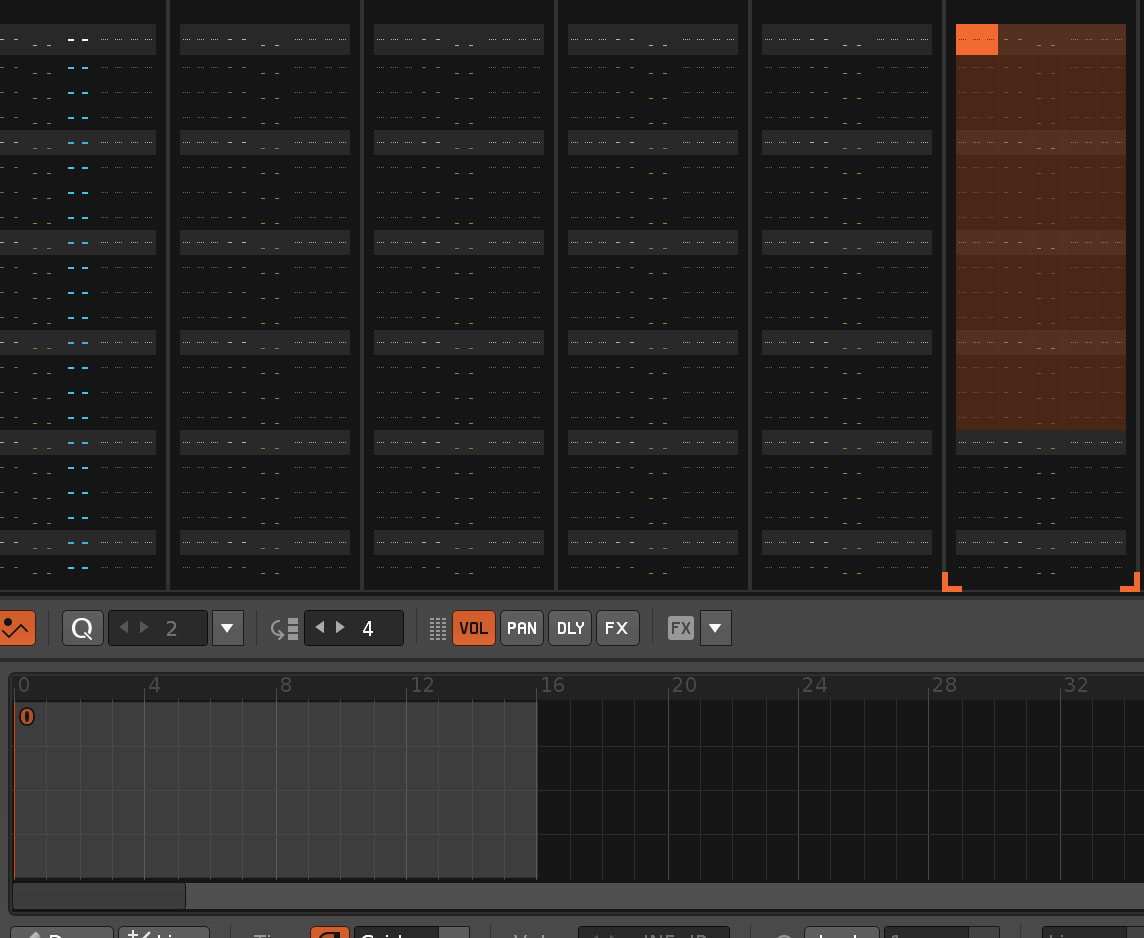Click the edit step number field showing 4
The height and width of the screenshot is (938, 1144).
tap(369, 628)
